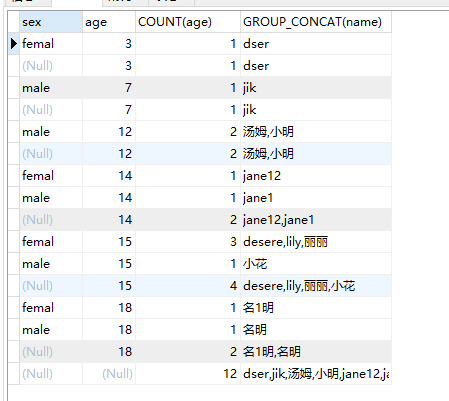
Task: Click age 18 in the male row
Action: [109, 330]
